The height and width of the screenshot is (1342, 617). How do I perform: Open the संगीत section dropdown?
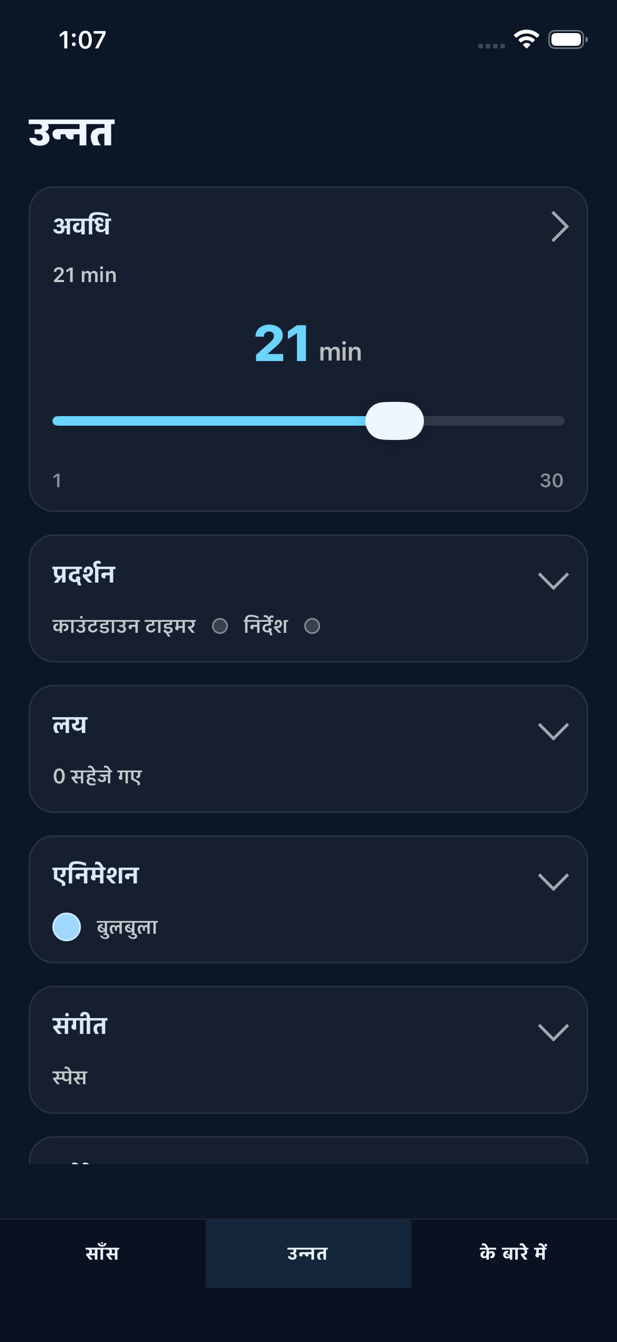[x=553, y=1031]
